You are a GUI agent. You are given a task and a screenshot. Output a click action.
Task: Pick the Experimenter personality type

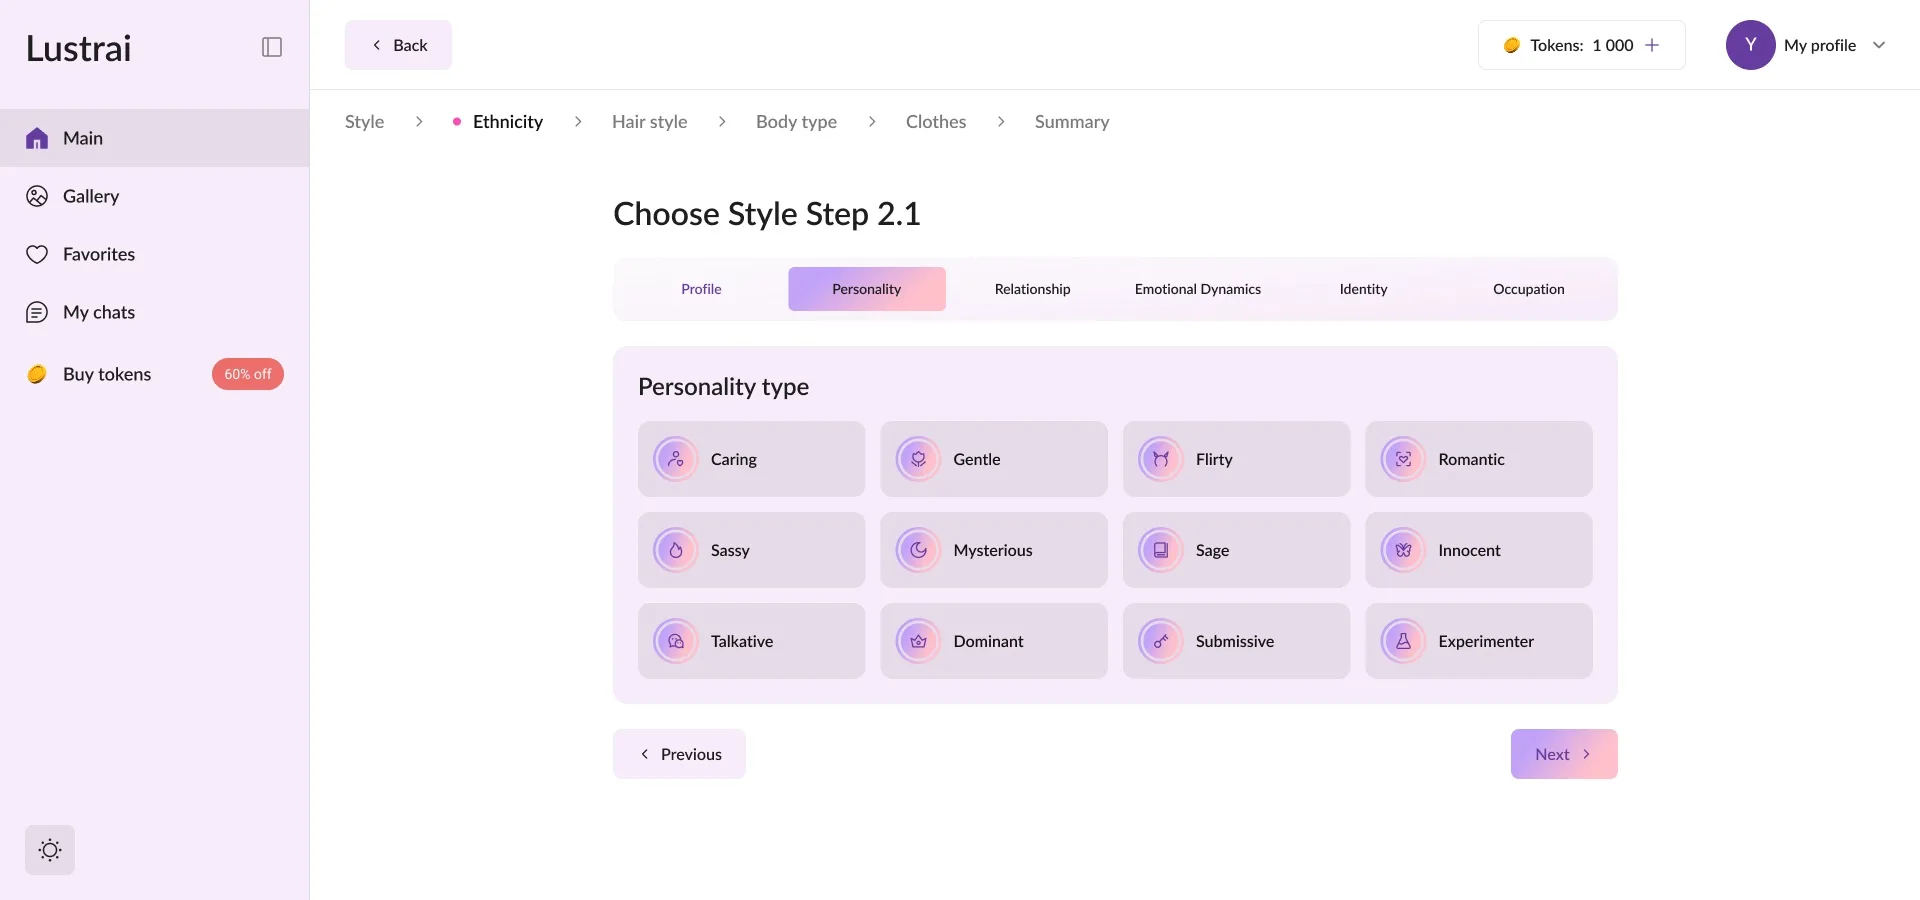(x=1478, y=641)
